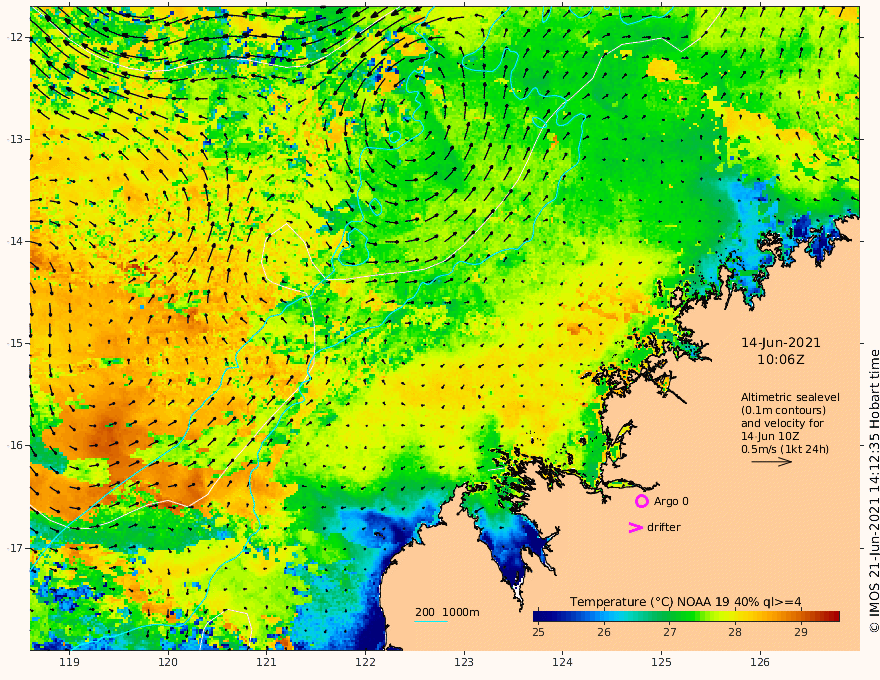The height and width of the screenshot is (680, 880).
Task: Click latitude axis label -12
Action: pyautogui.click(x=15, y=37)
